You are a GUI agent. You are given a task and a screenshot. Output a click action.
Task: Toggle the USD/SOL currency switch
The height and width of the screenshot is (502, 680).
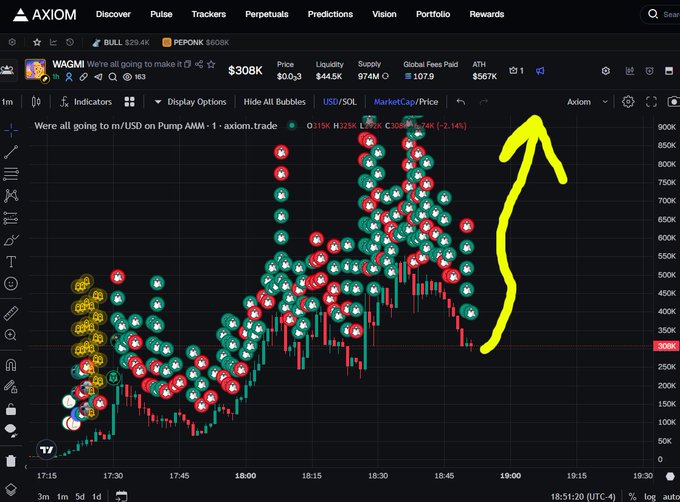point(340,102)
